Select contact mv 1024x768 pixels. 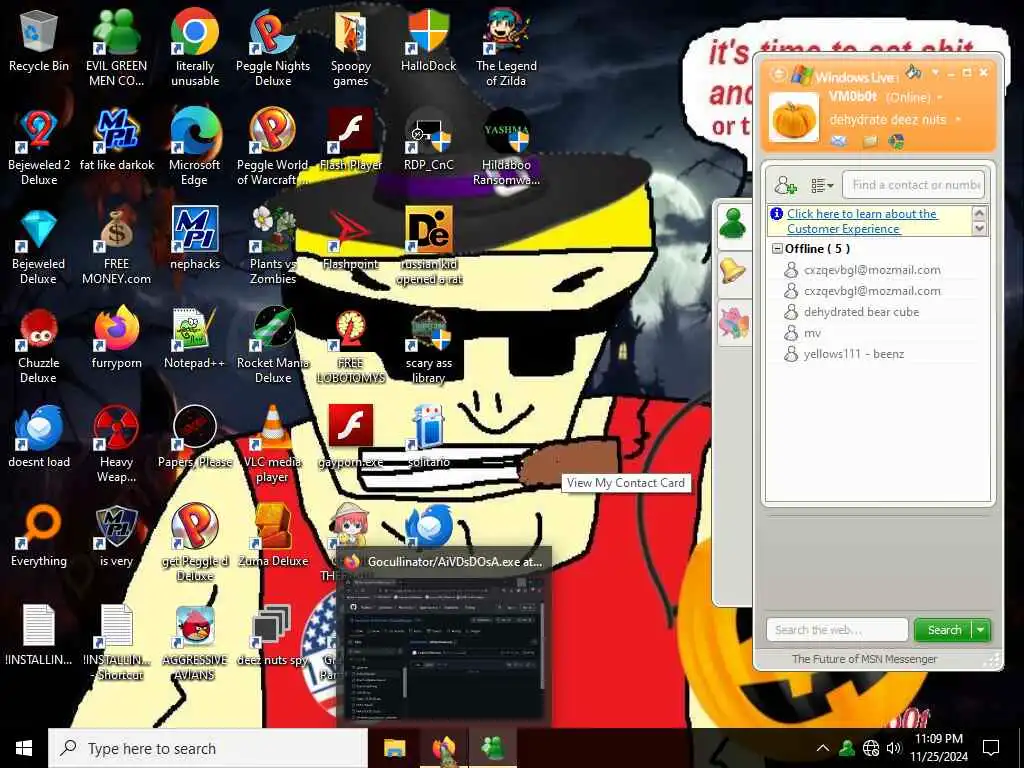[x=812, y=333]
